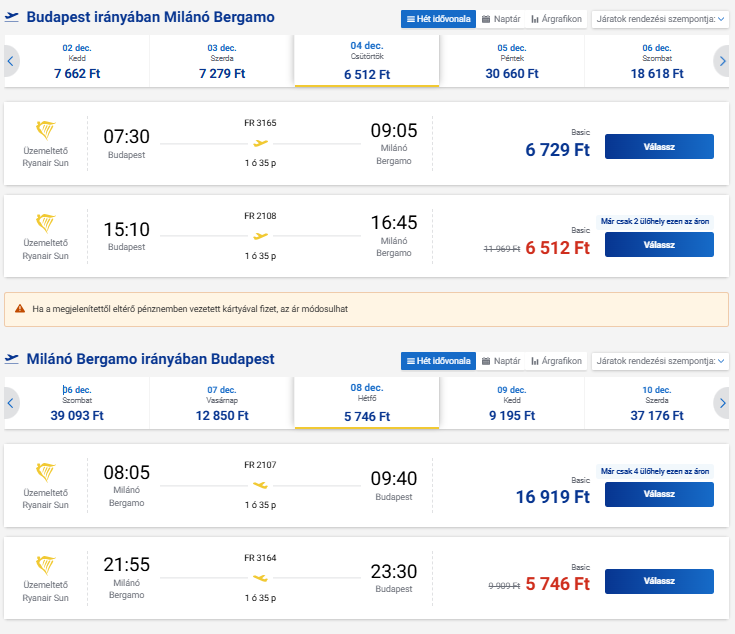Open Járatok rendezési szempontja dropdown for return

tap(660, 361)
